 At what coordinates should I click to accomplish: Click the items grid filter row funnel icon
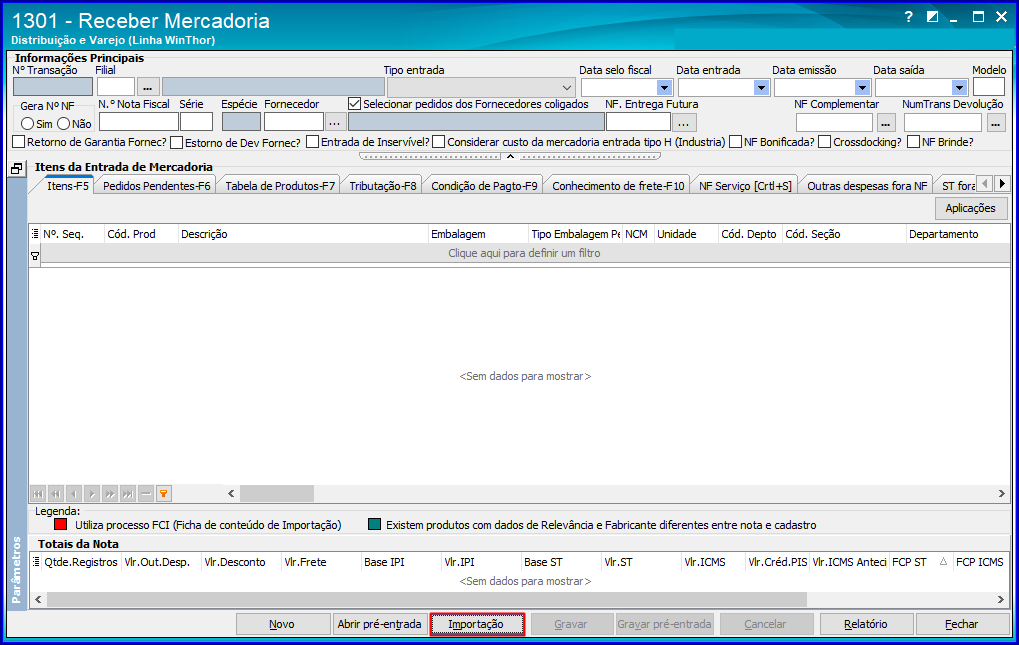tap(35, 256)
